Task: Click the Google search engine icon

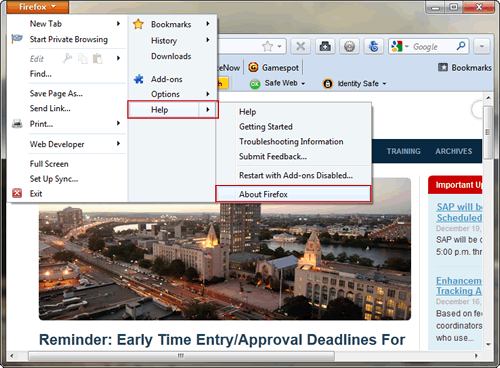Action: [x=397, y=46]
